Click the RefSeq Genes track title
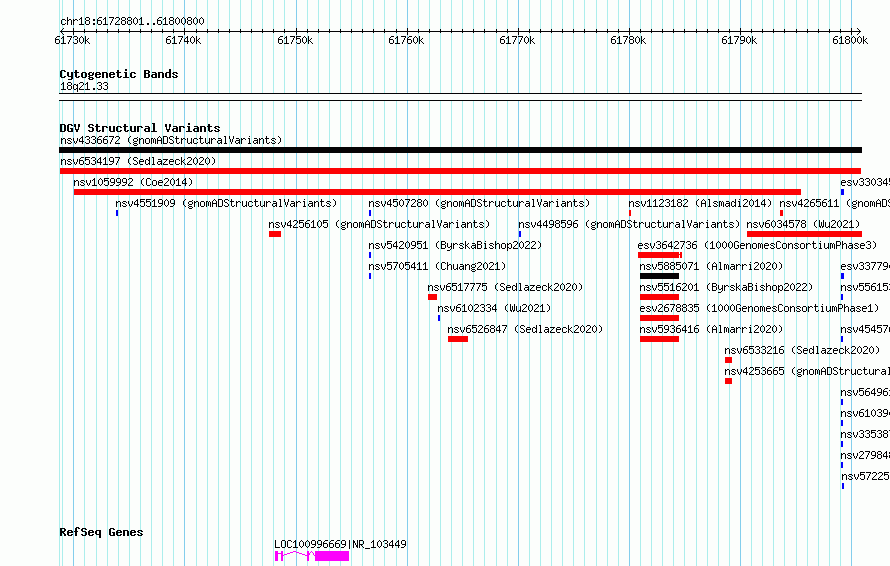890x566 pixels. pyautogui.click(x=101, y=532)
